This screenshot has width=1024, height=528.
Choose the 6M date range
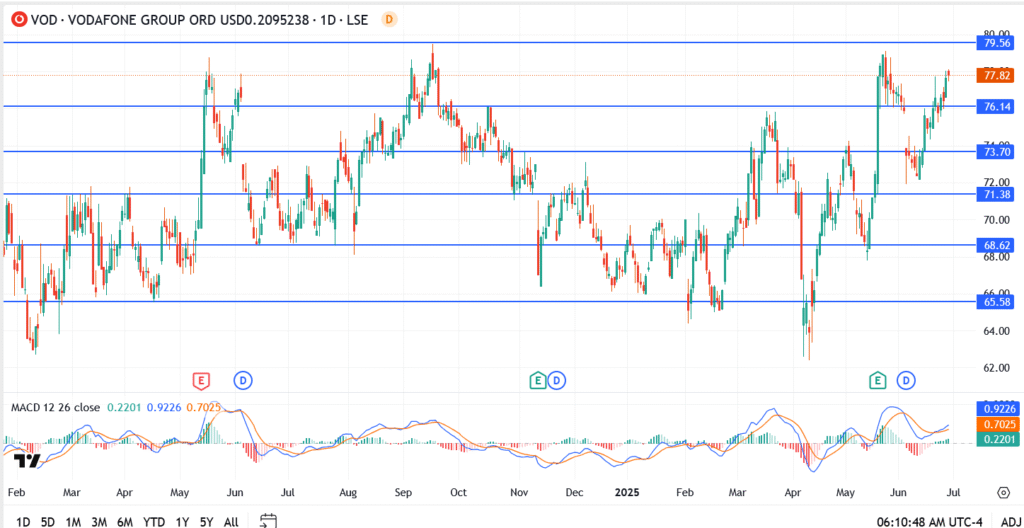[x=125, y=521]
